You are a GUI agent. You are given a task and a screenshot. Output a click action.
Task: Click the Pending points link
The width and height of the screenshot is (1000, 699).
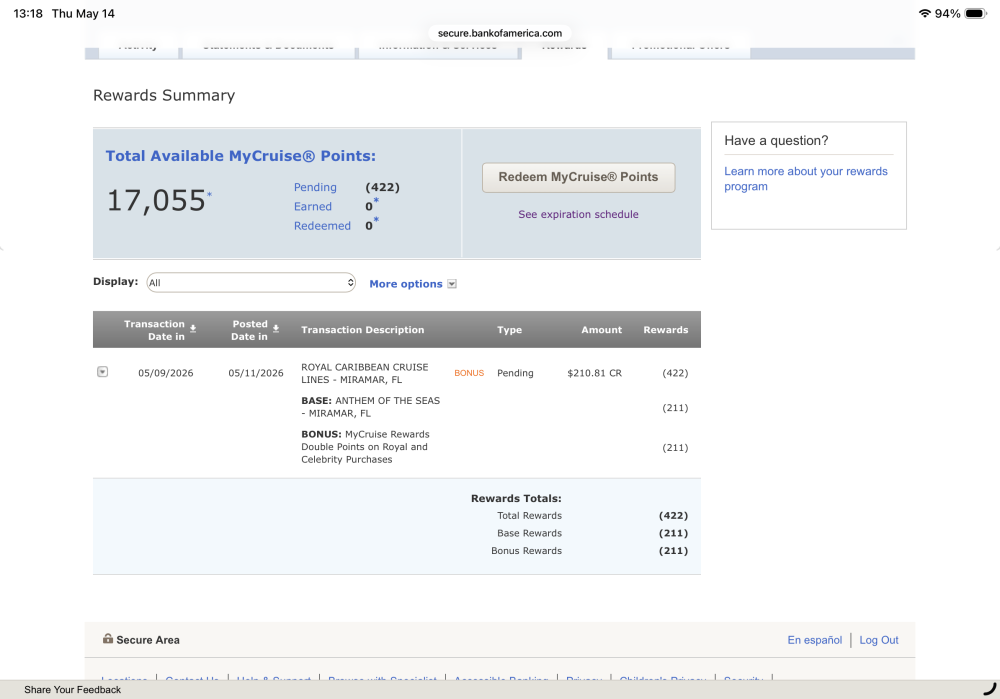tap(315, 187)
